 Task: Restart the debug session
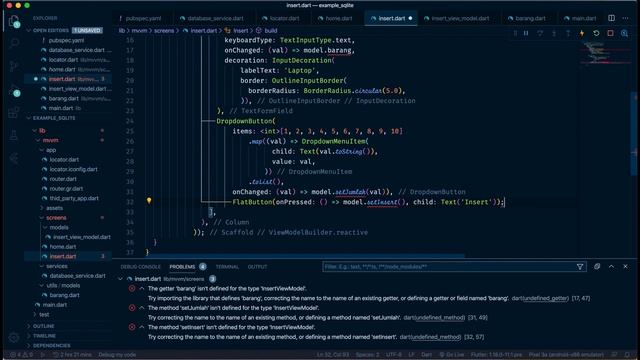click(596, 33)
